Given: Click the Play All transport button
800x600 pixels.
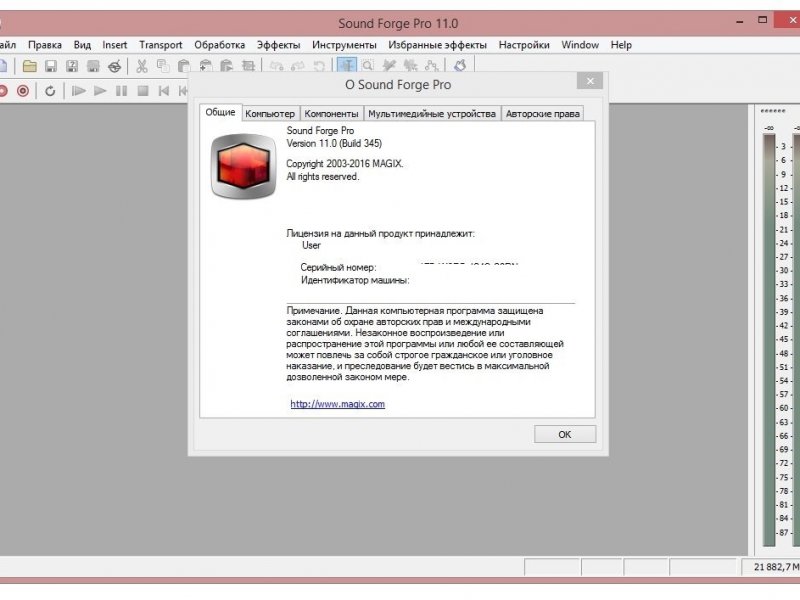Looking at the screenshot, I should pos(79,91).
